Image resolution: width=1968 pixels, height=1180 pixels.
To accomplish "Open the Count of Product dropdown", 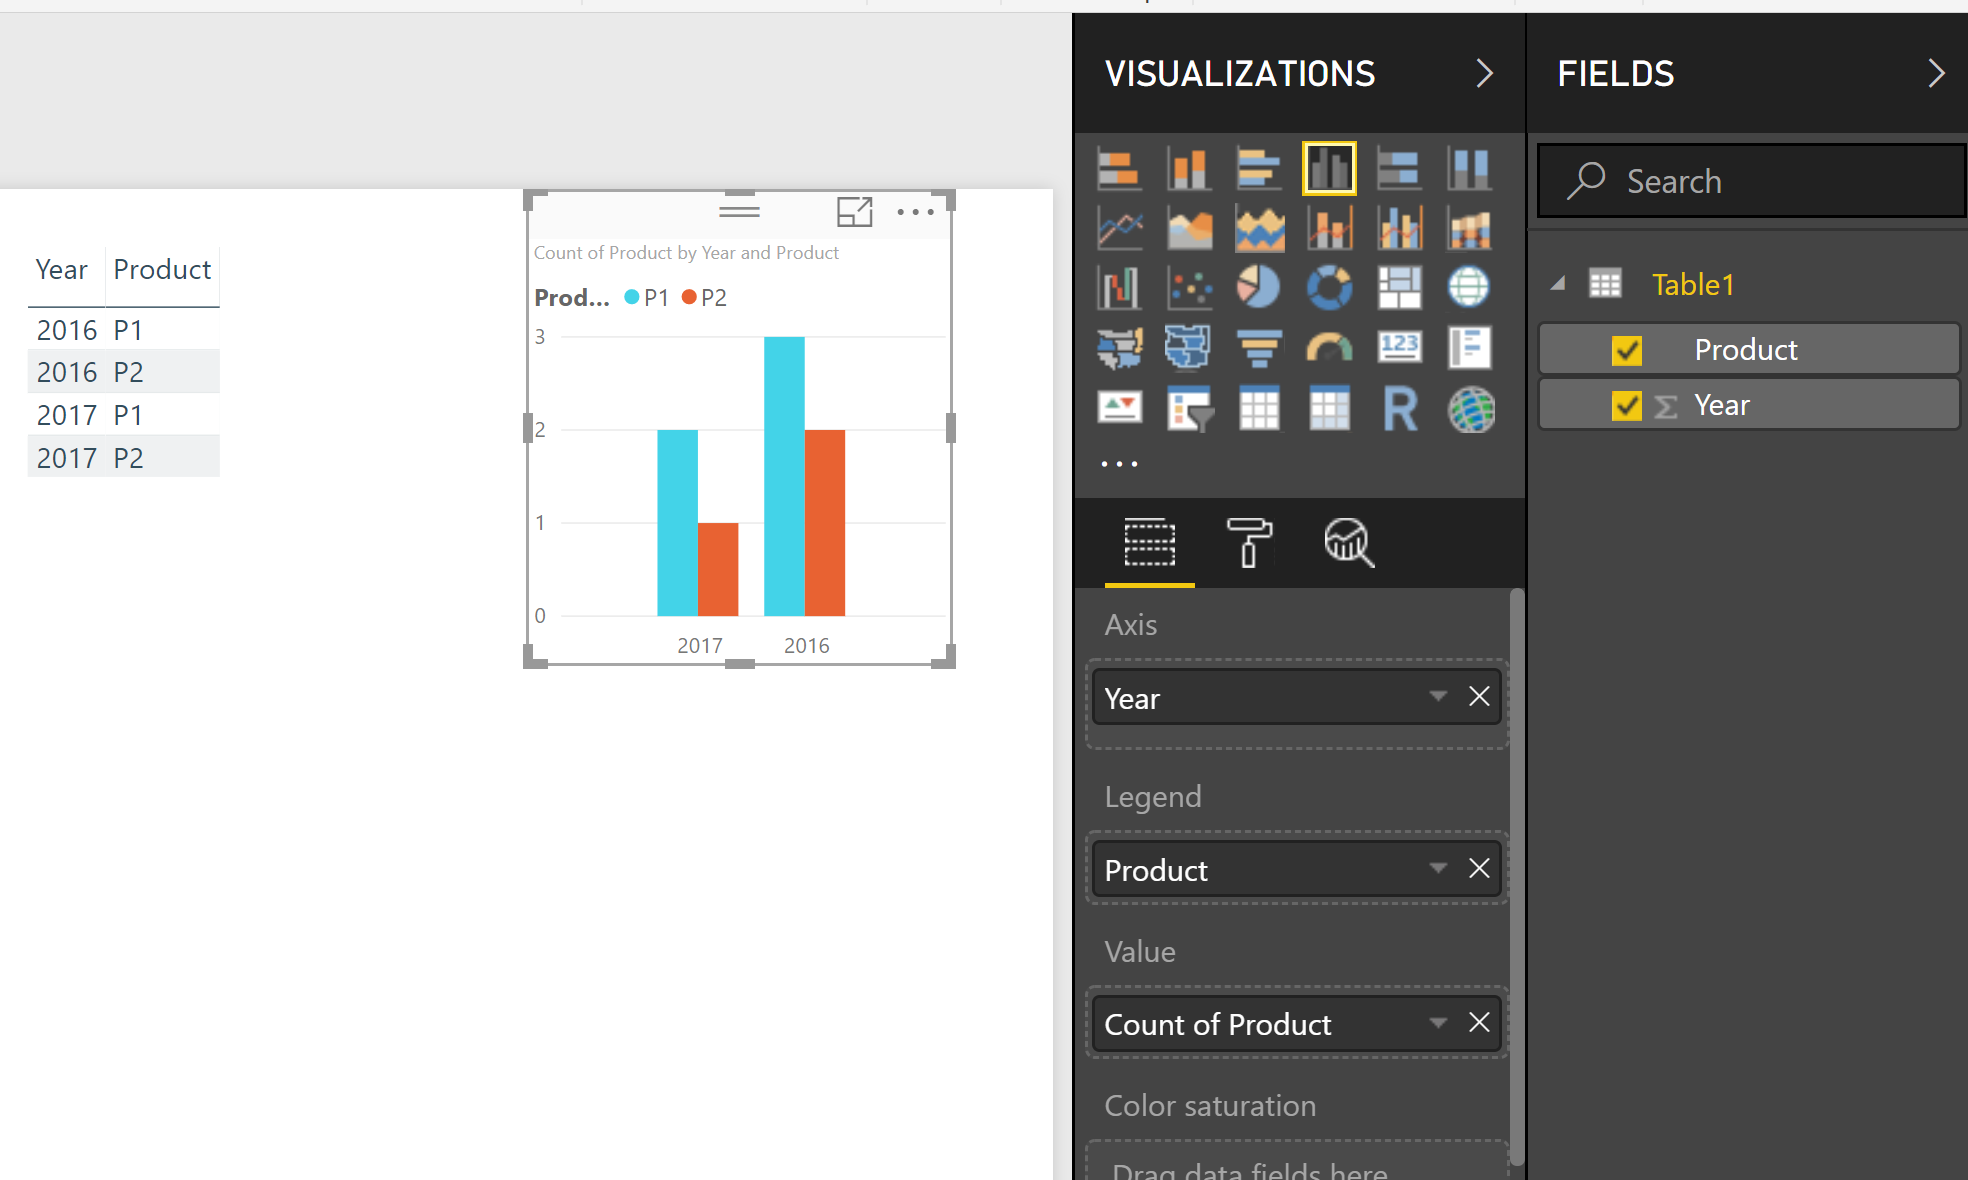I will click(x=1438, y=1023).
